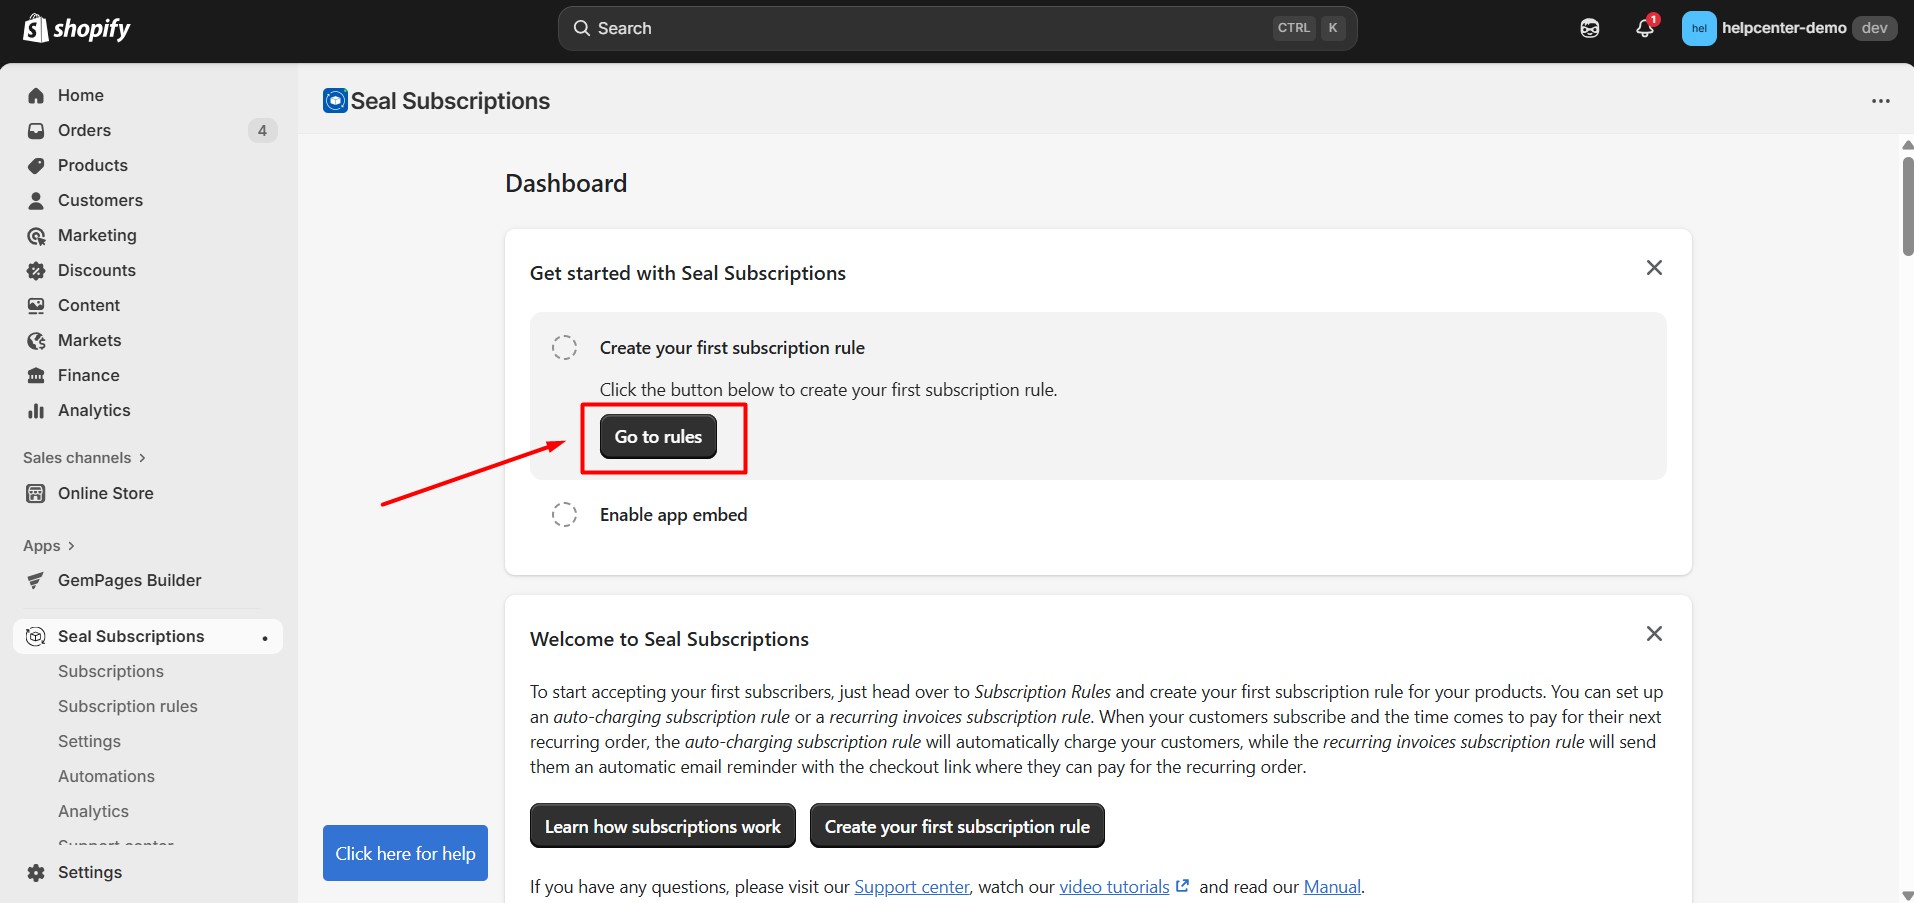
Task: Expand the Sales channels section
Action: click(x=85, y=458)
